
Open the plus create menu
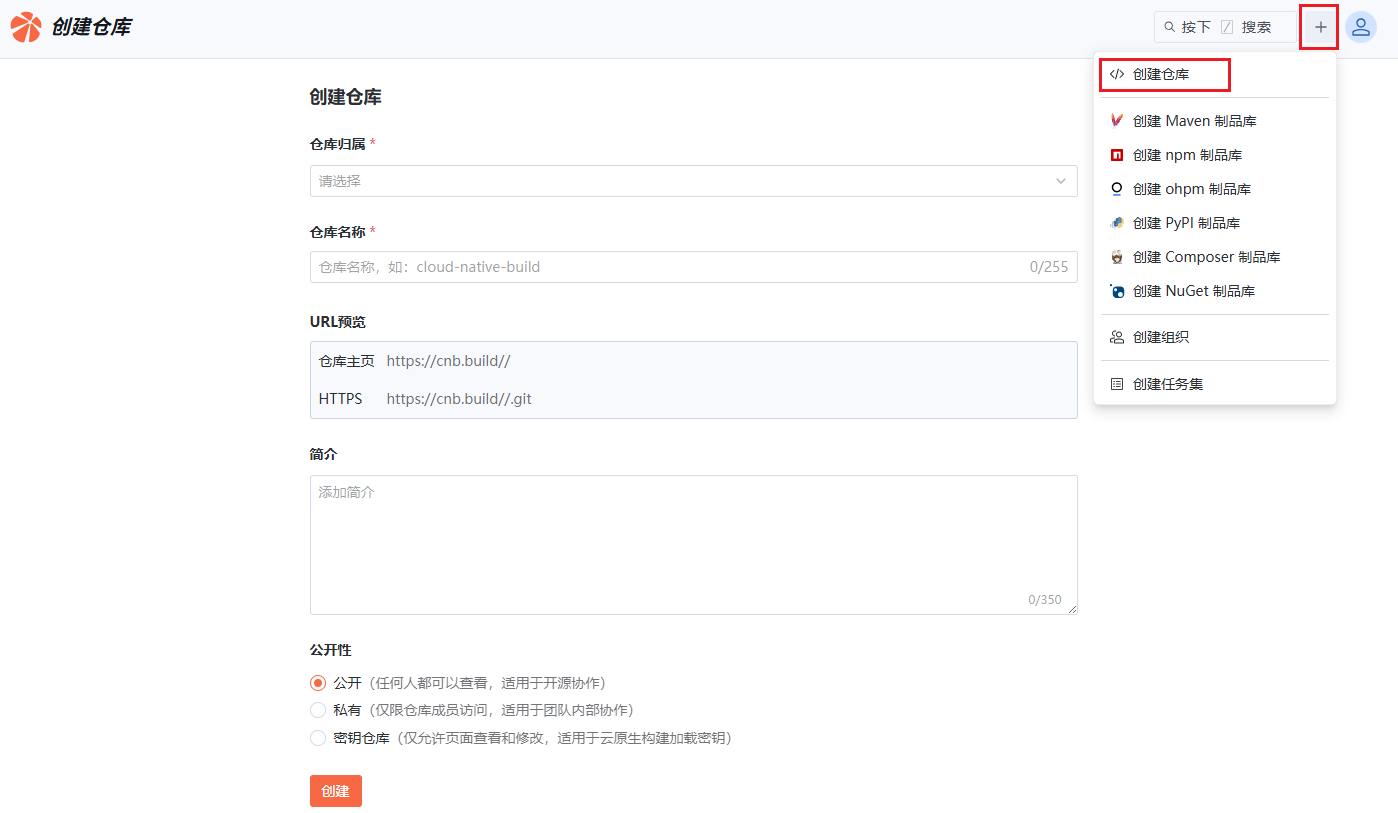point(1320,27)
